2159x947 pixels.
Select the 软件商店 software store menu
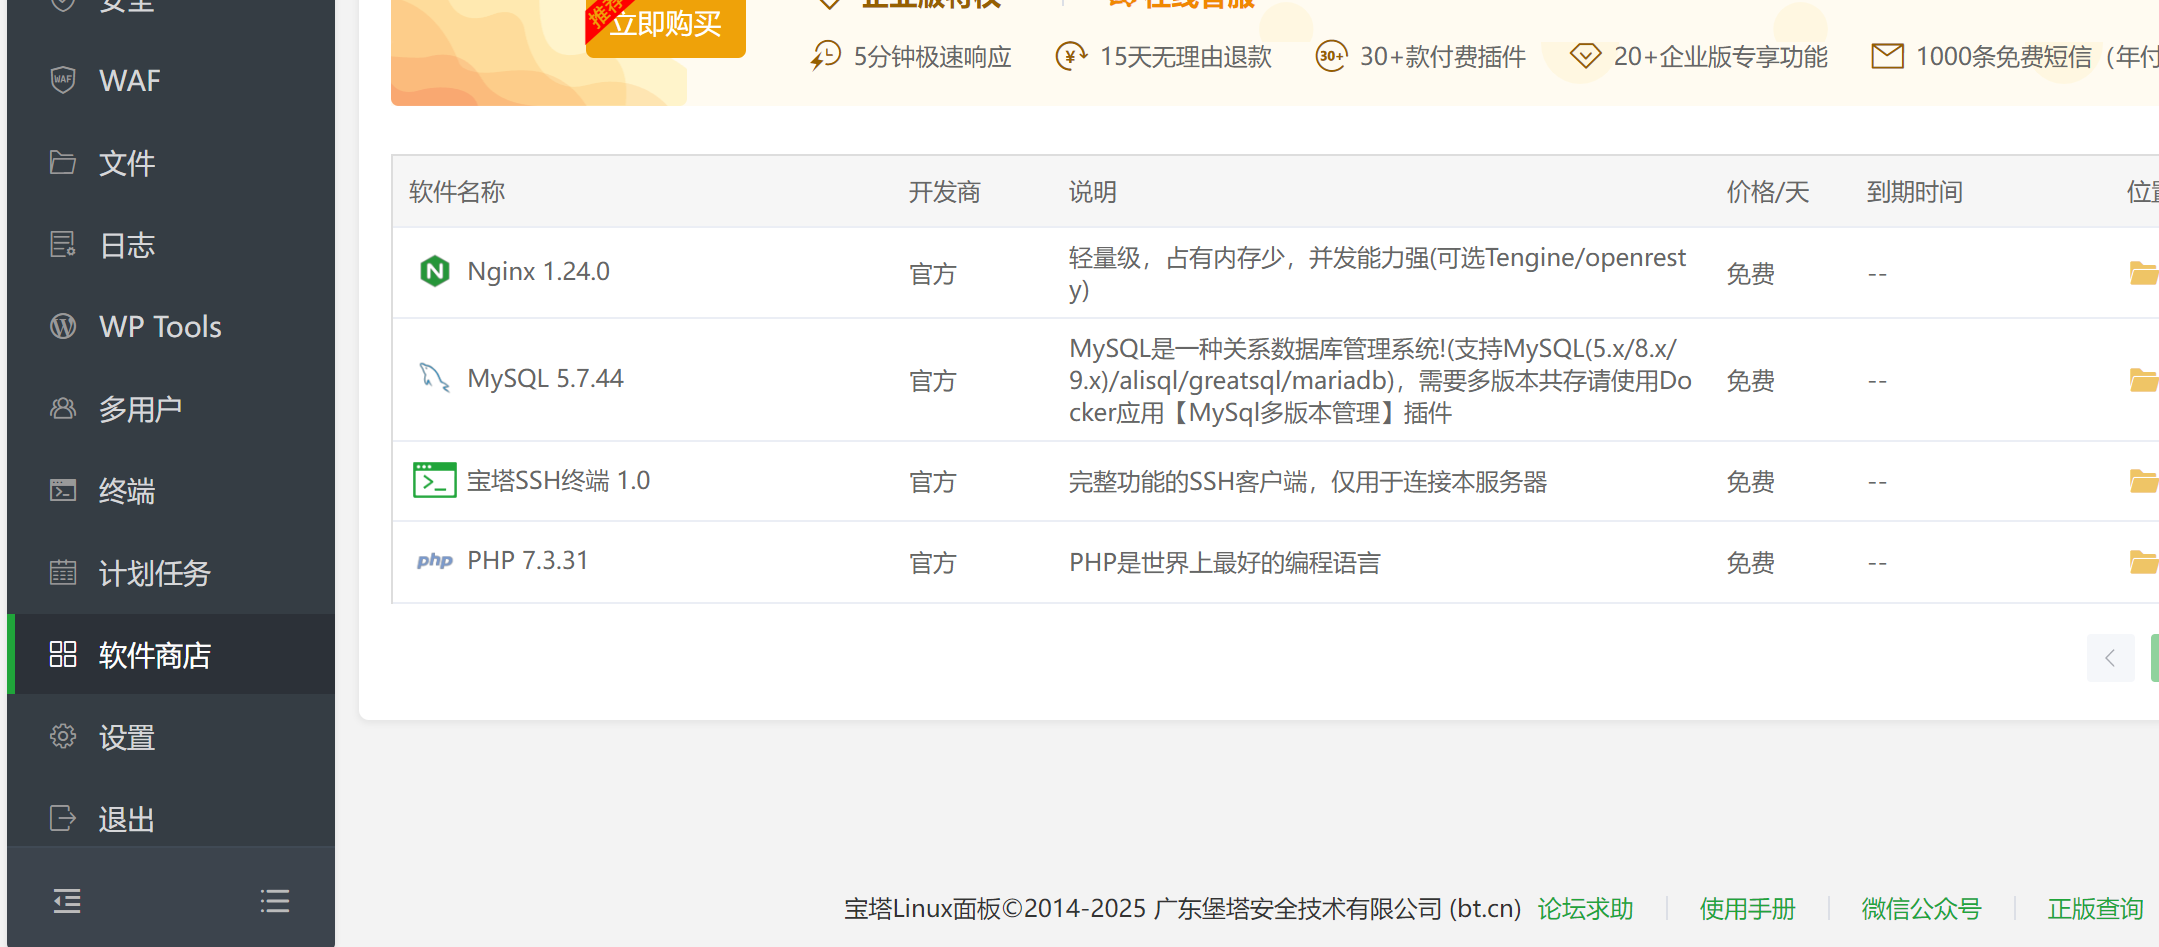(171, 655)
